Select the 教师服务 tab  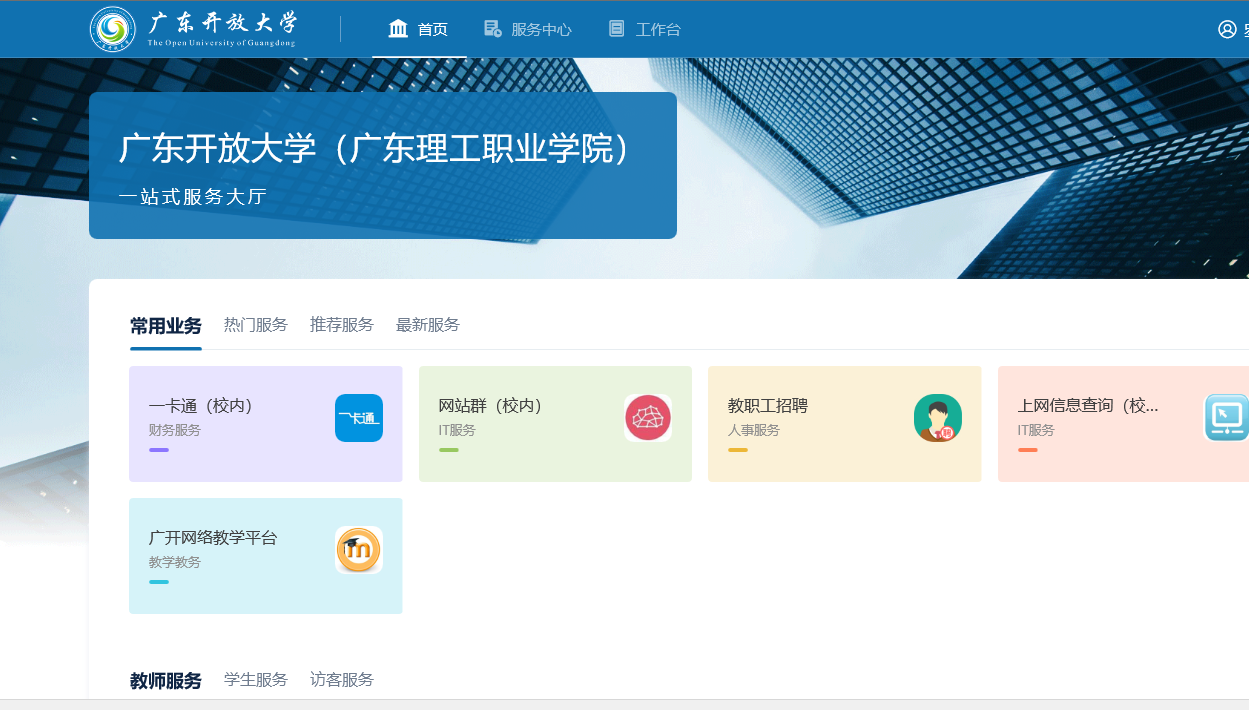(x=166, y=681)
